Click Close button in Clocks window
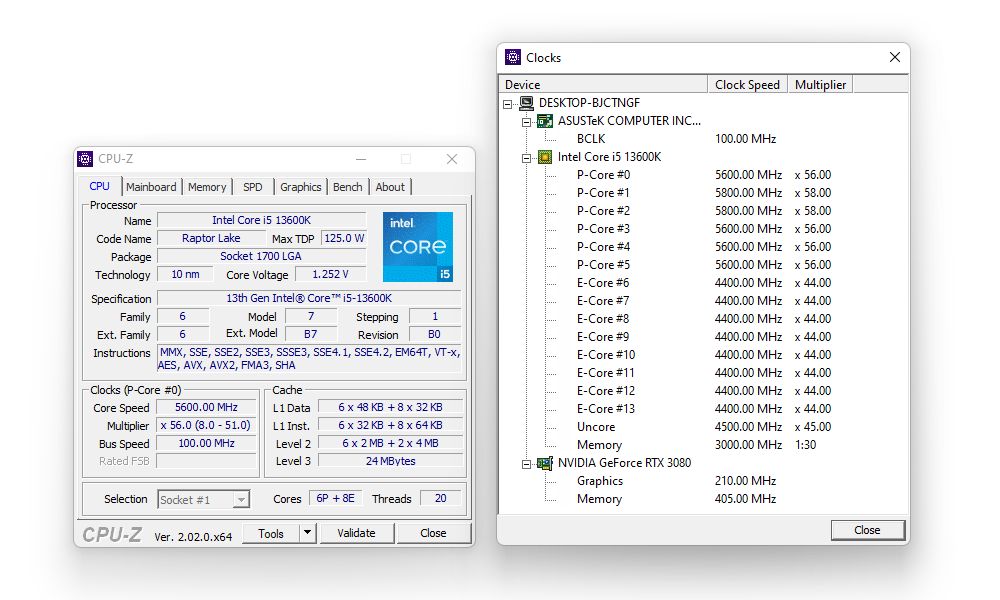 [x=867, y=530]
